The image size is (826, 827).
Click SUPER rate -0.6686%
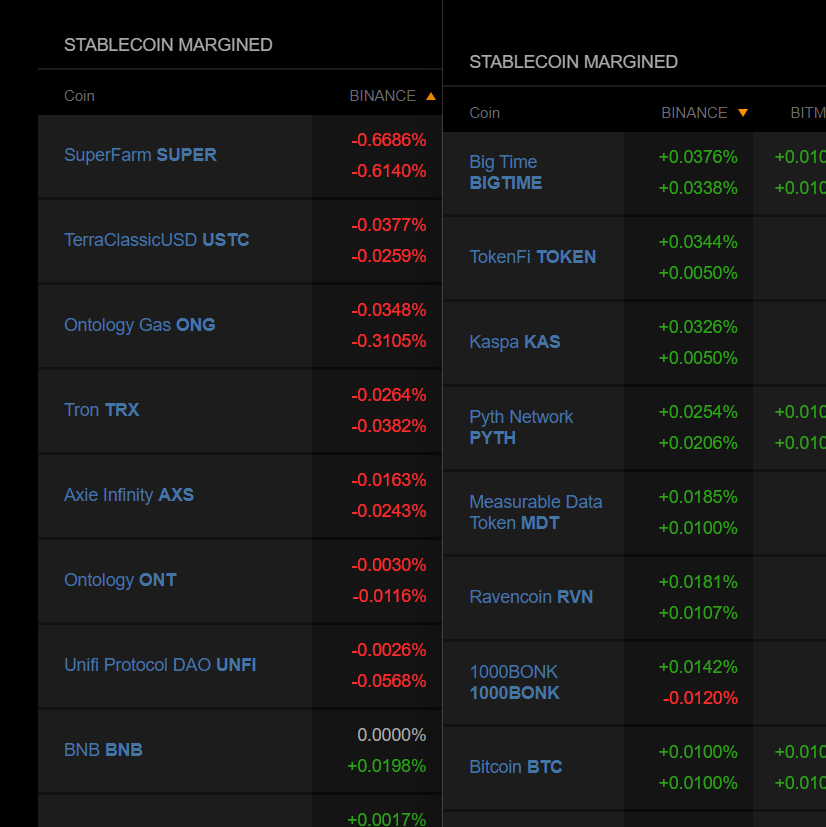pos(389,140)
